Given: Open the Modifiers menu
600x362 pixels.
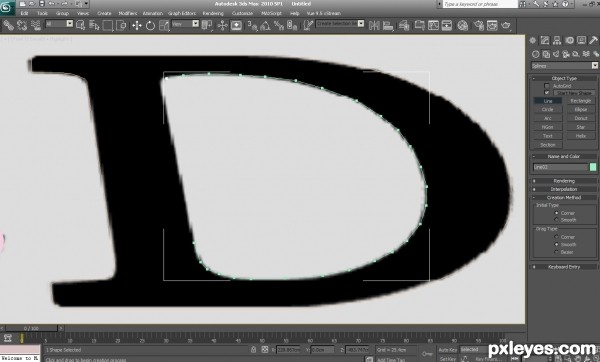Looking at the screenshot, I should 128,13.
